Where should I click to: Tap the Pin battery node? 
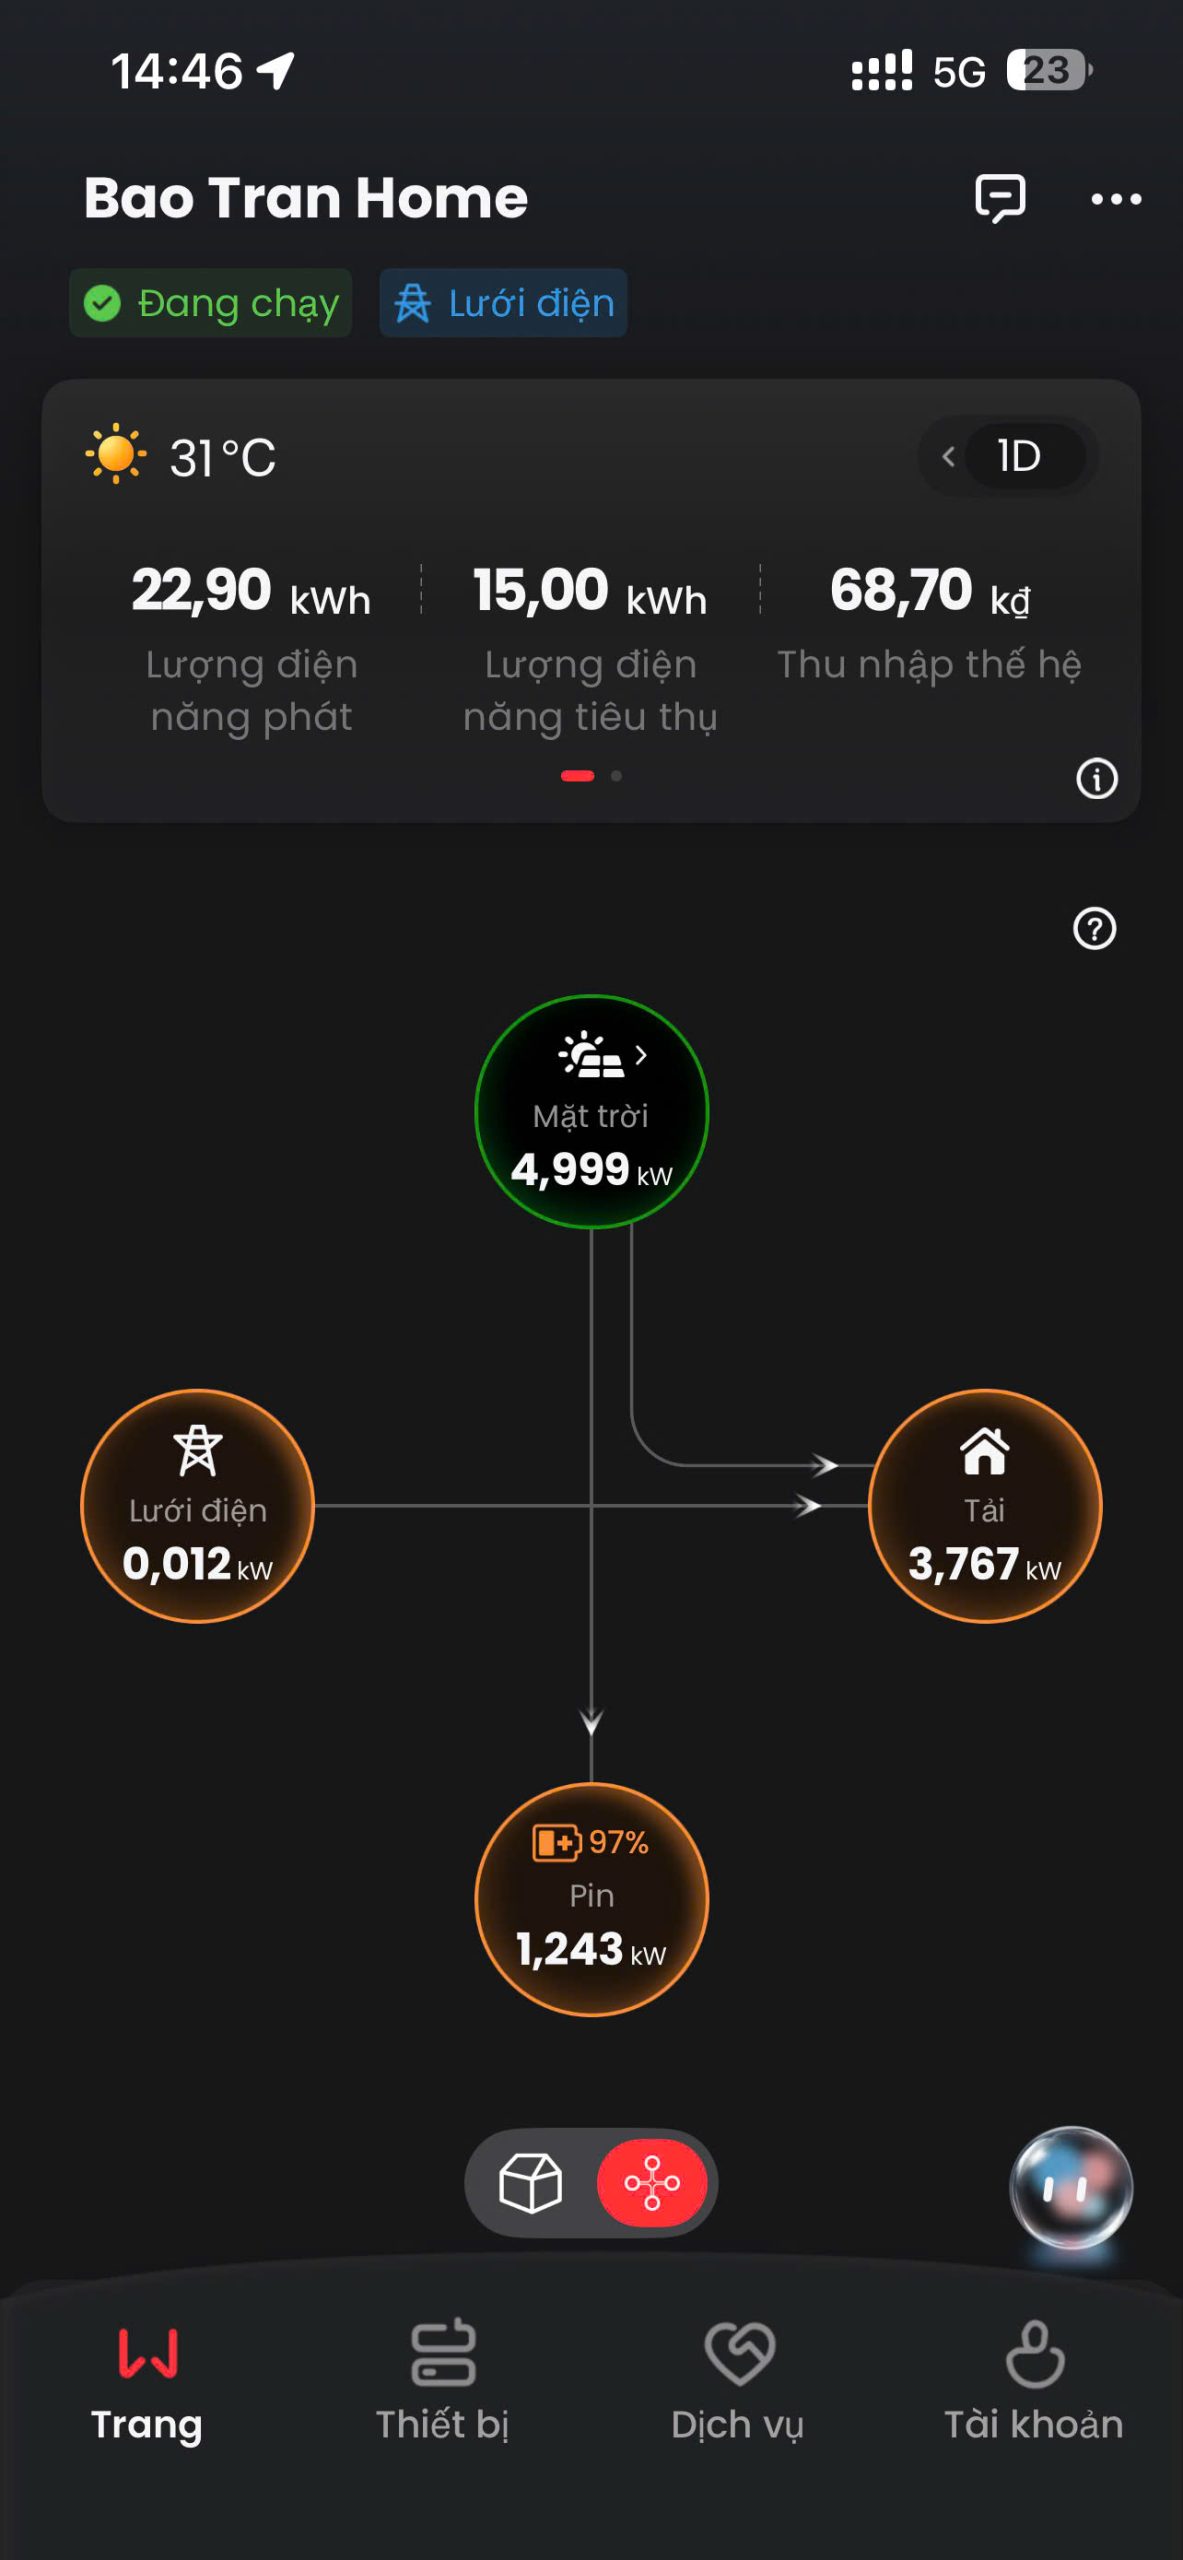tap(591, 1899)
